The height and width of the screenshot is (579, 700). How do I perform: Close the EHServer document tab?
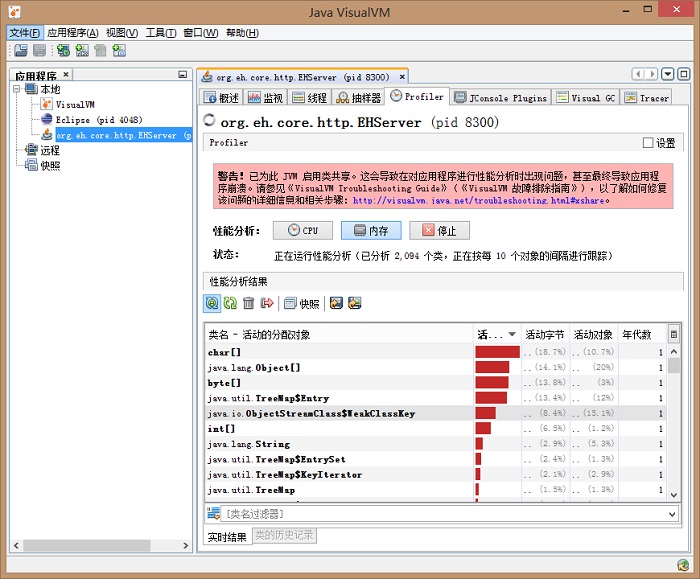(x=402, y=77)
